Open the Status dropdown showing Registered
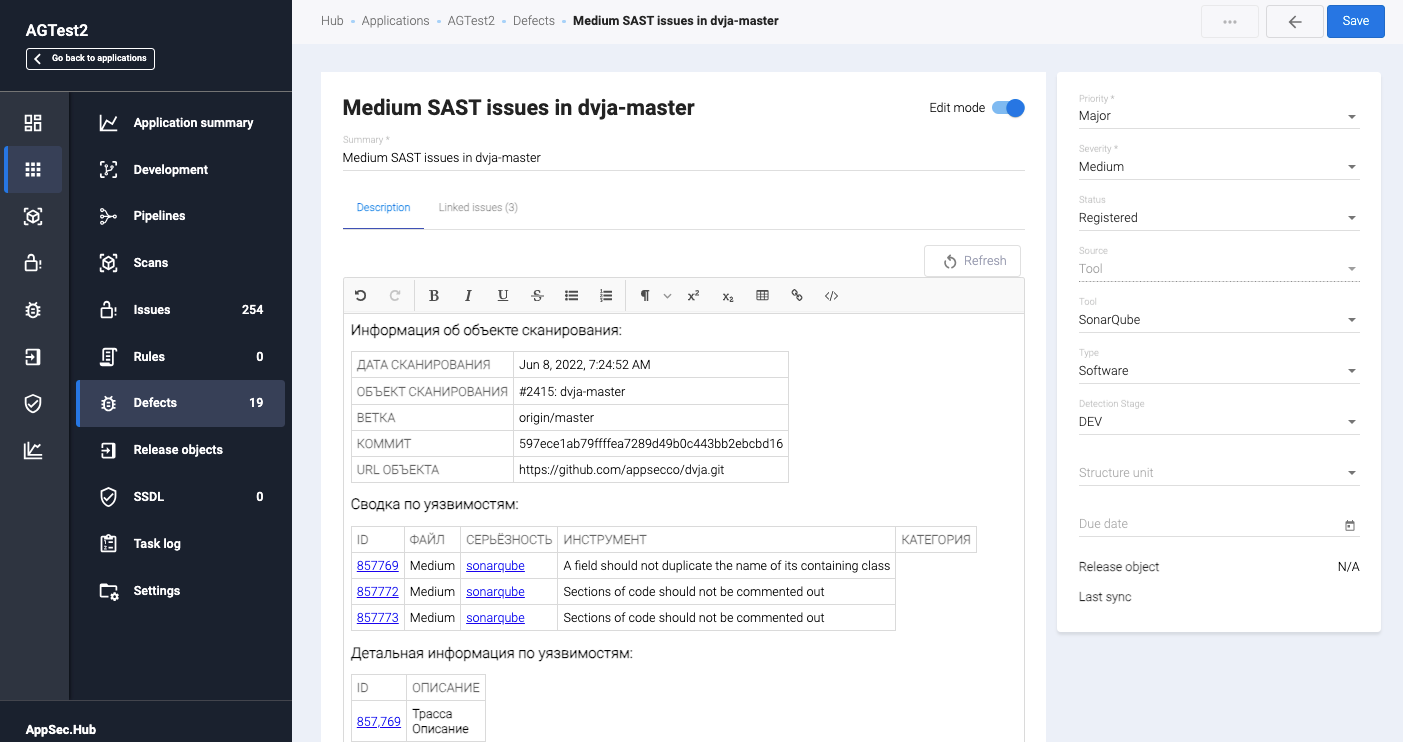Image resolution: width=1403 pixels, height=742 pixels. tap(1352, 218)
